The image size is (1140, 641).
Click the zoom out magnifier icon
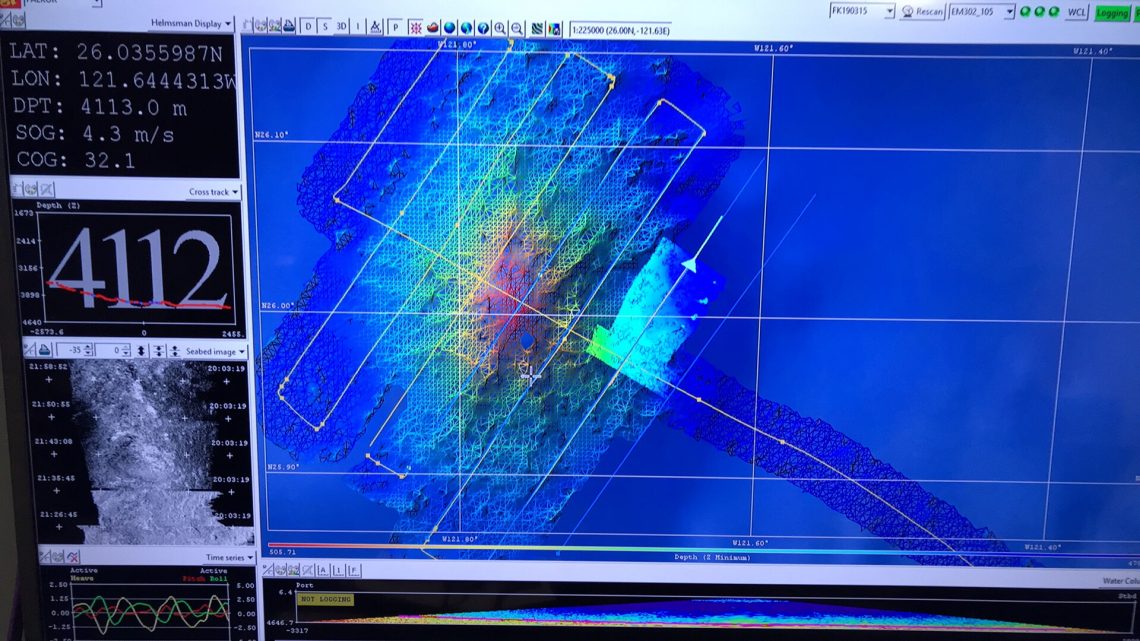click(x=517, y=28)
